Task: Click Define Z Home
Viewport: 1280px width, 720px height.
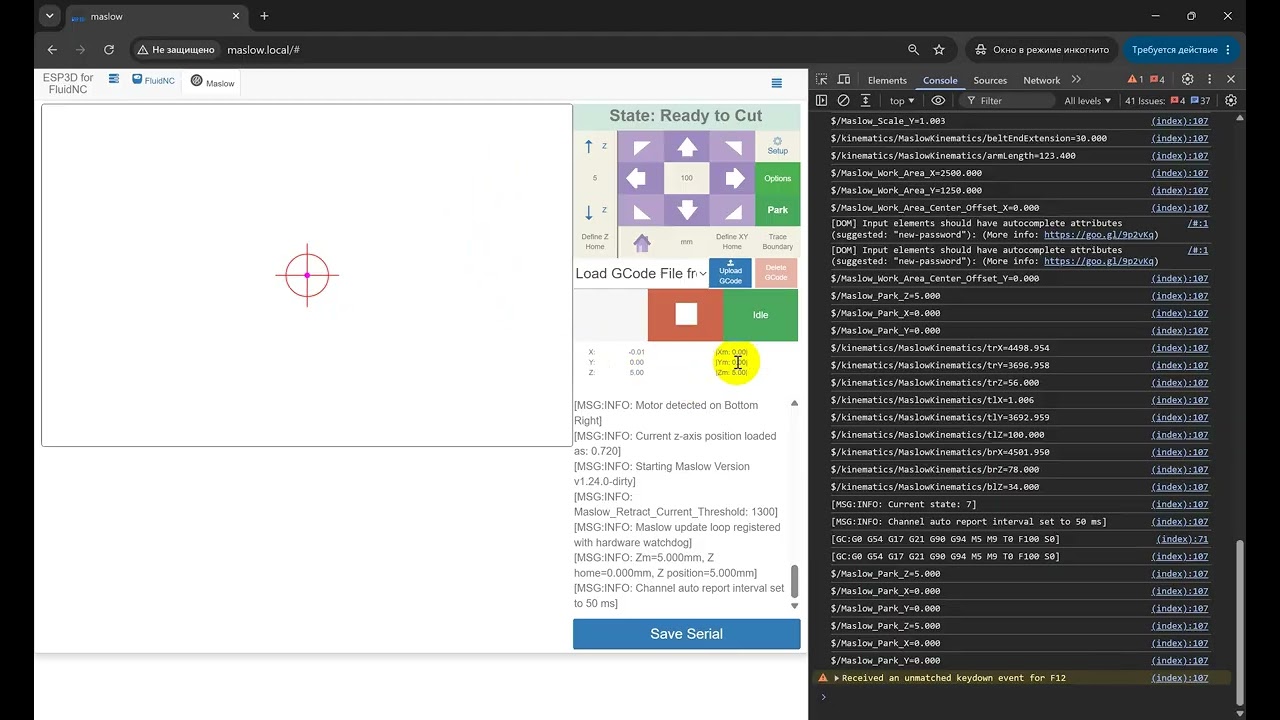Action: [x=595, y=242]
